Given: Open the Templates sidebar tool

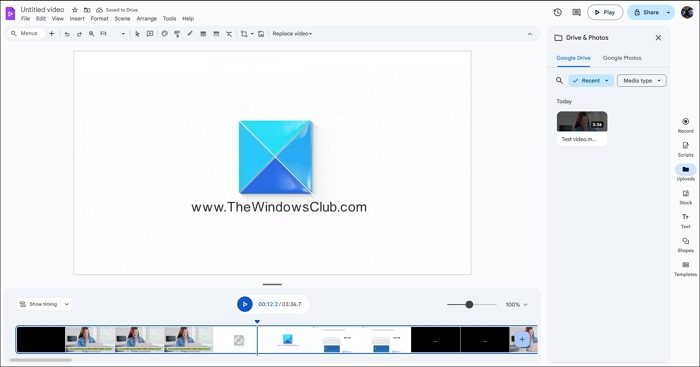Looking at the screenshot, I should coord(685,269).
